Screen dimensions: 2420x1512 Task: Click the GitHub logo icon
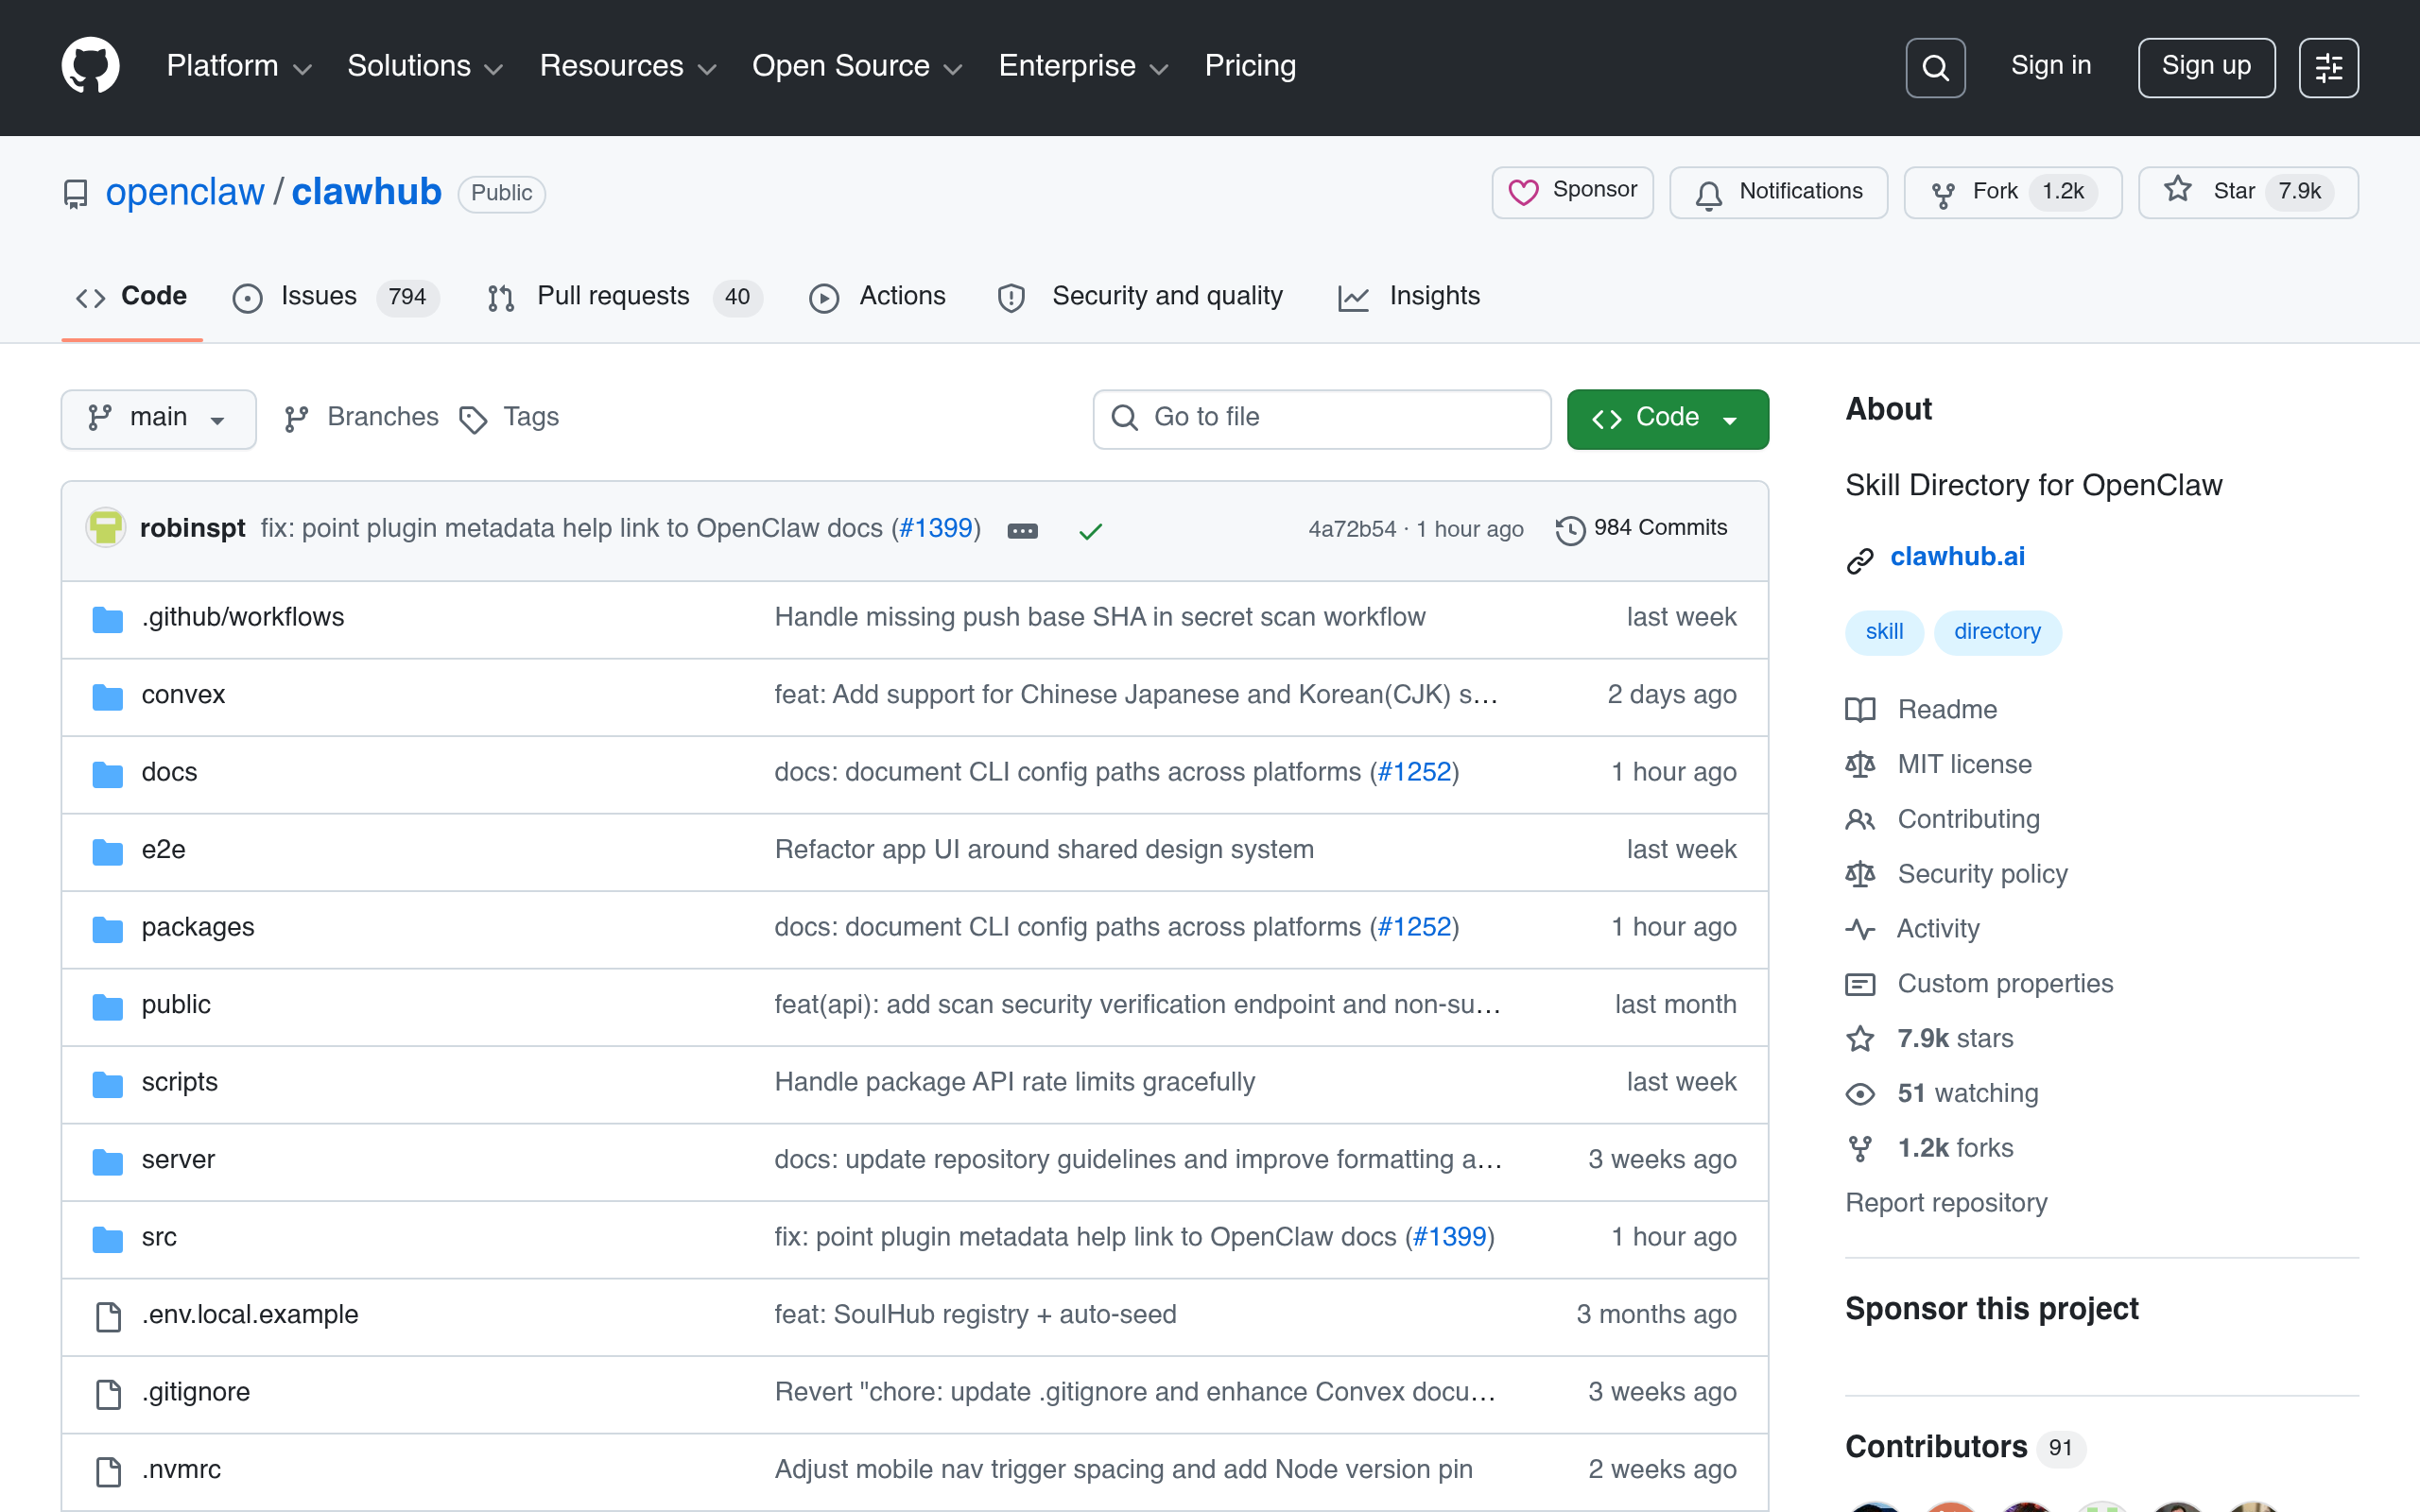(90, 67)
